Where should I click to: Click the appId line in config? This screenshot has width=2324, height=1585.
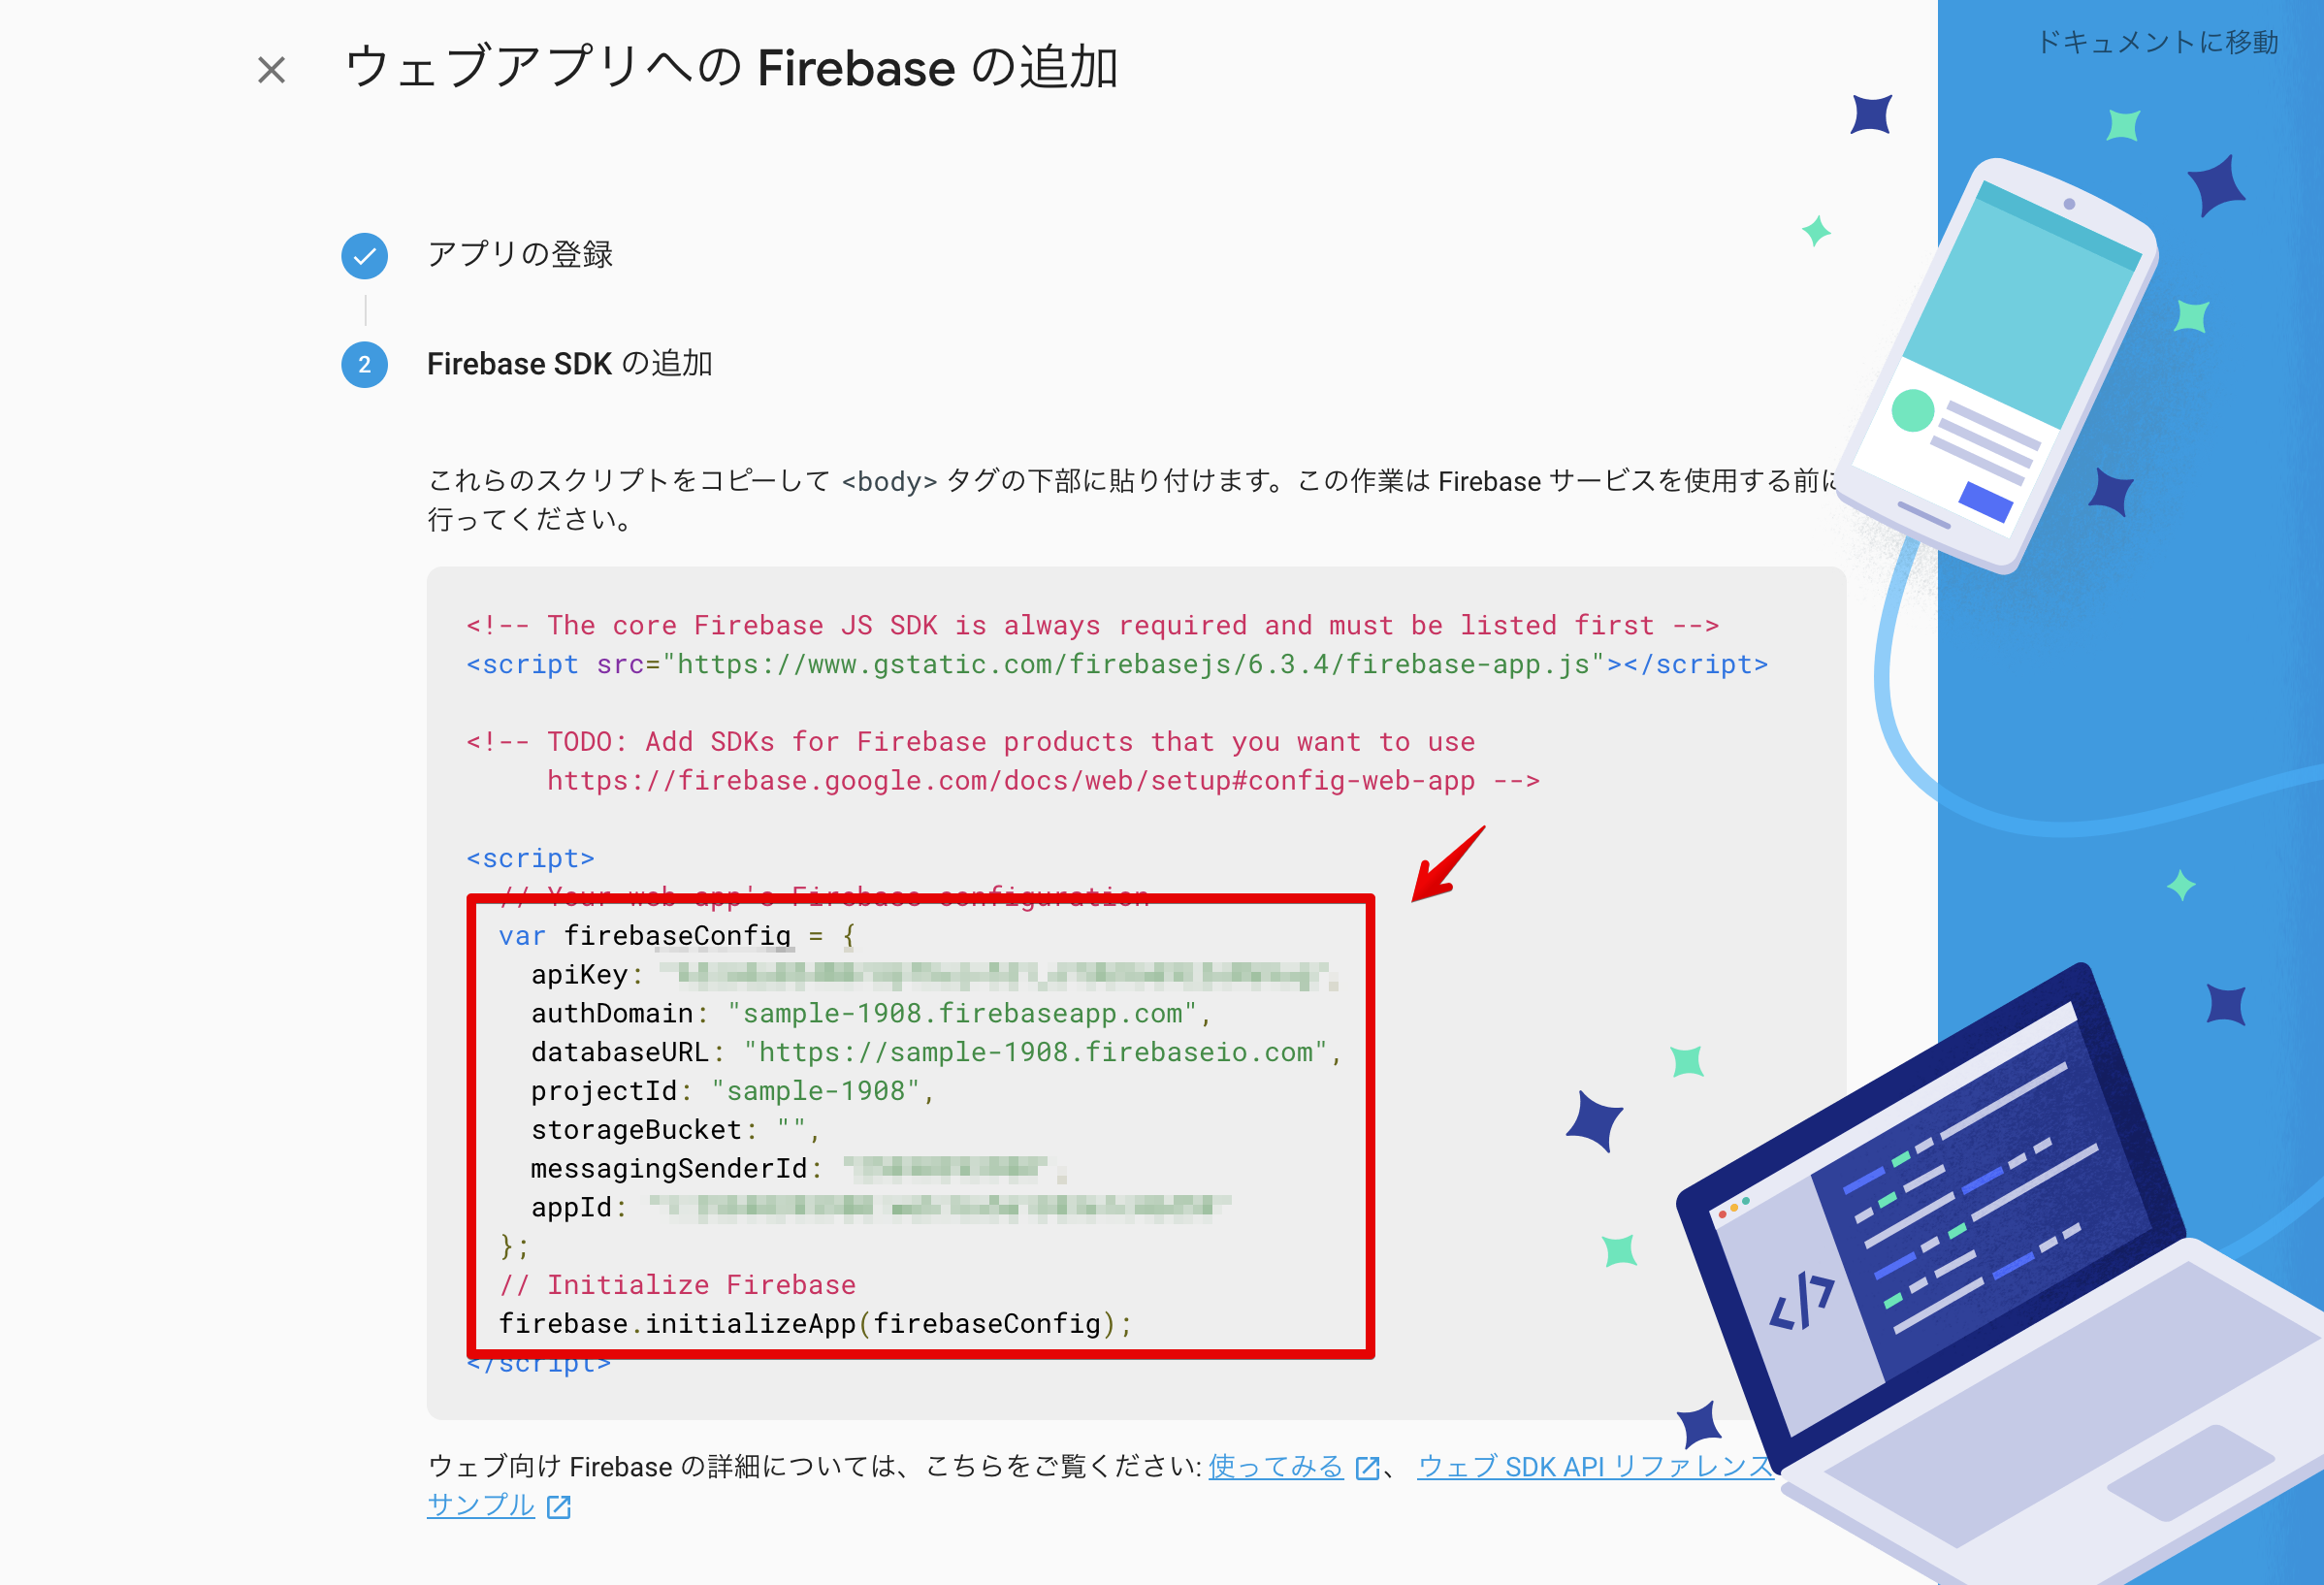coord(881,1208)
